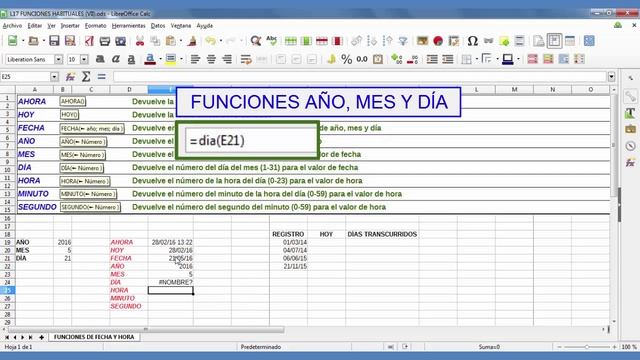Viewport: 640px width, 360px height.
Task: Open the Name Box dropdown
Action: [x=54, y=77]
